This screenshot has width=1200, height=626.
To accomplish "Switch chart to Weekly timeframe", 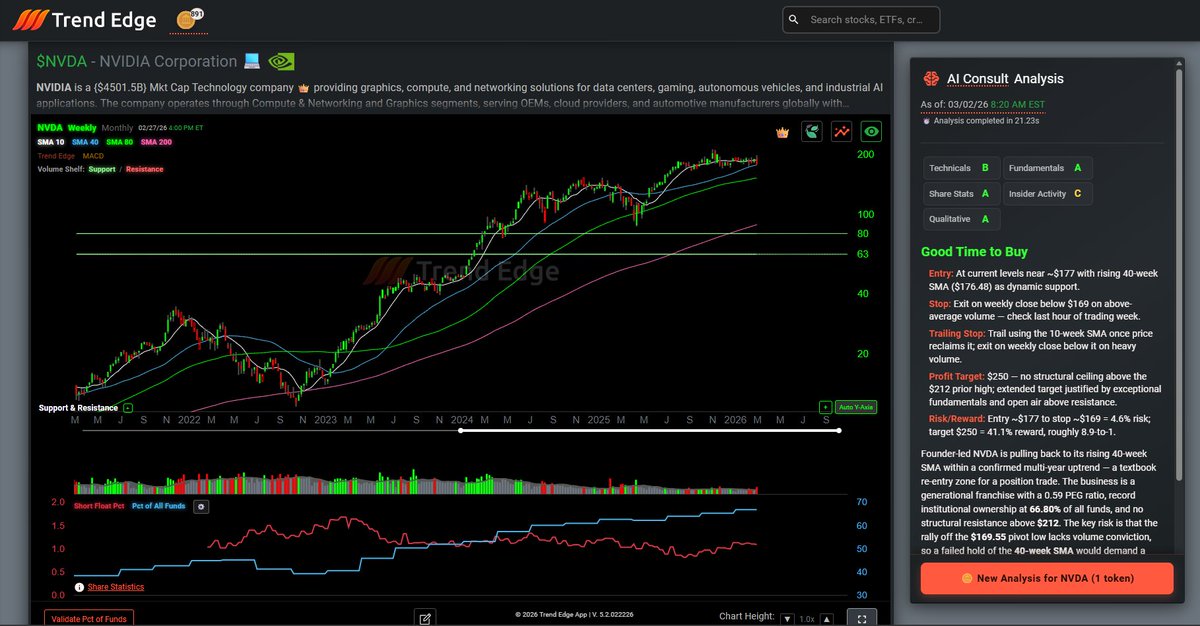I will tap(82, 128).
